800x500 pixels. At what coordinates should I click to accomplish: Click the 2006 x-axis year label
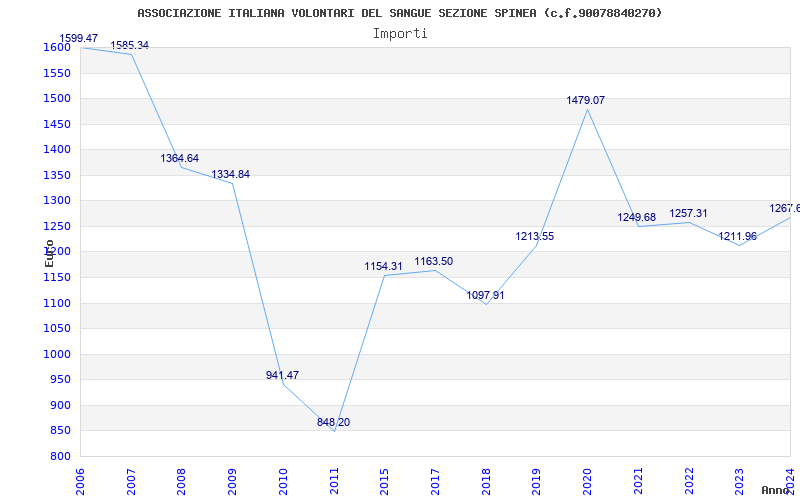tap(80, 482)
